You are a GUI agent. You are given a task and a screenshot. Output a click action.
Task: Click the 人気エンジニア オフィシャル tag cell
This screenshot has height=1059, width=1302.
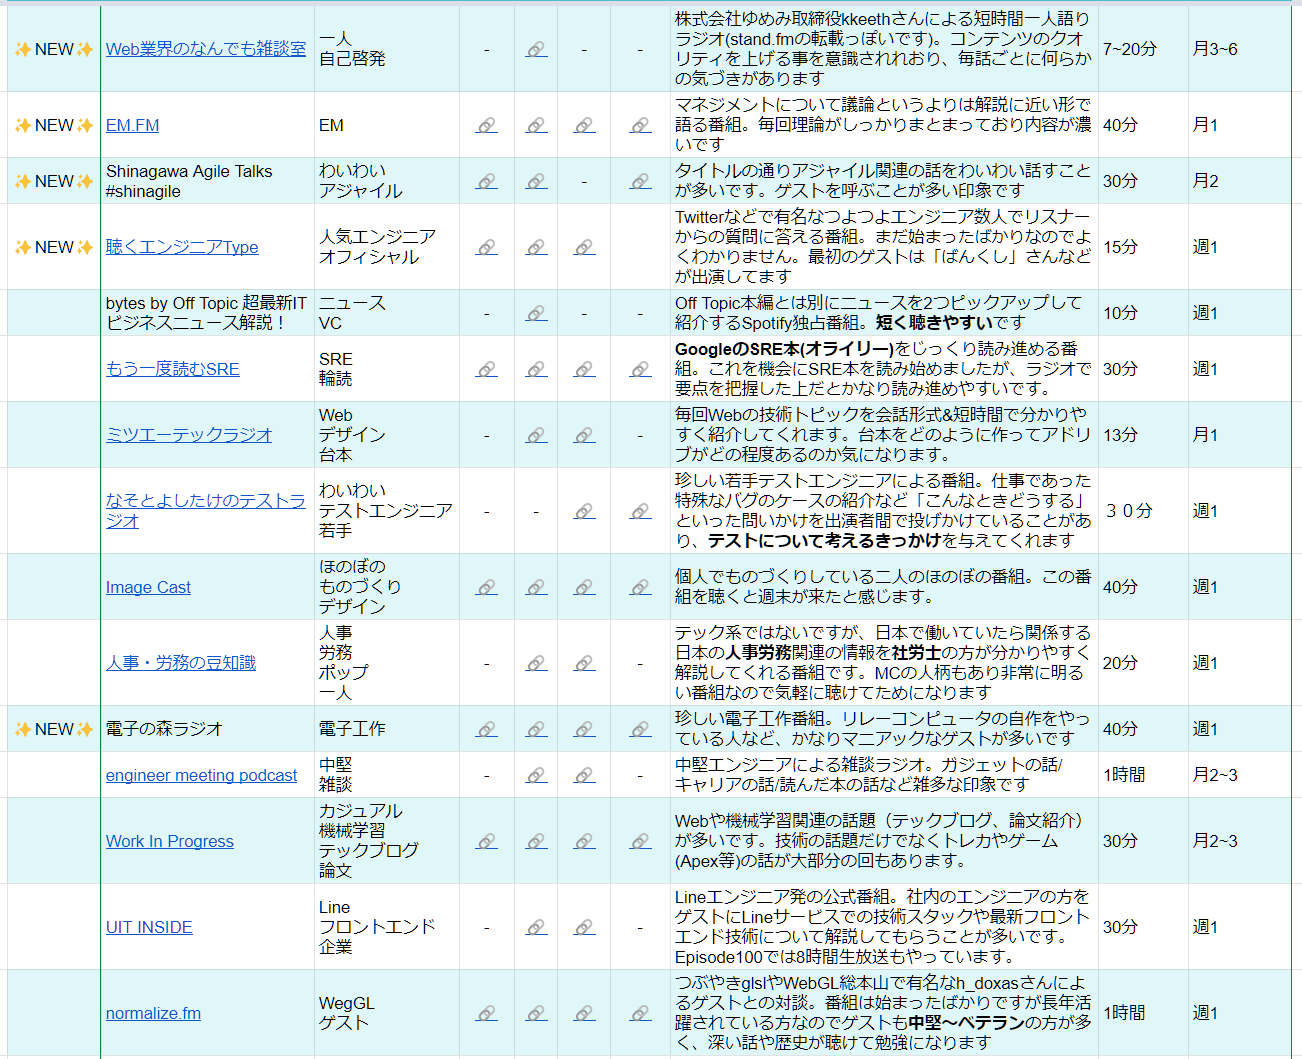click(387, 247)
